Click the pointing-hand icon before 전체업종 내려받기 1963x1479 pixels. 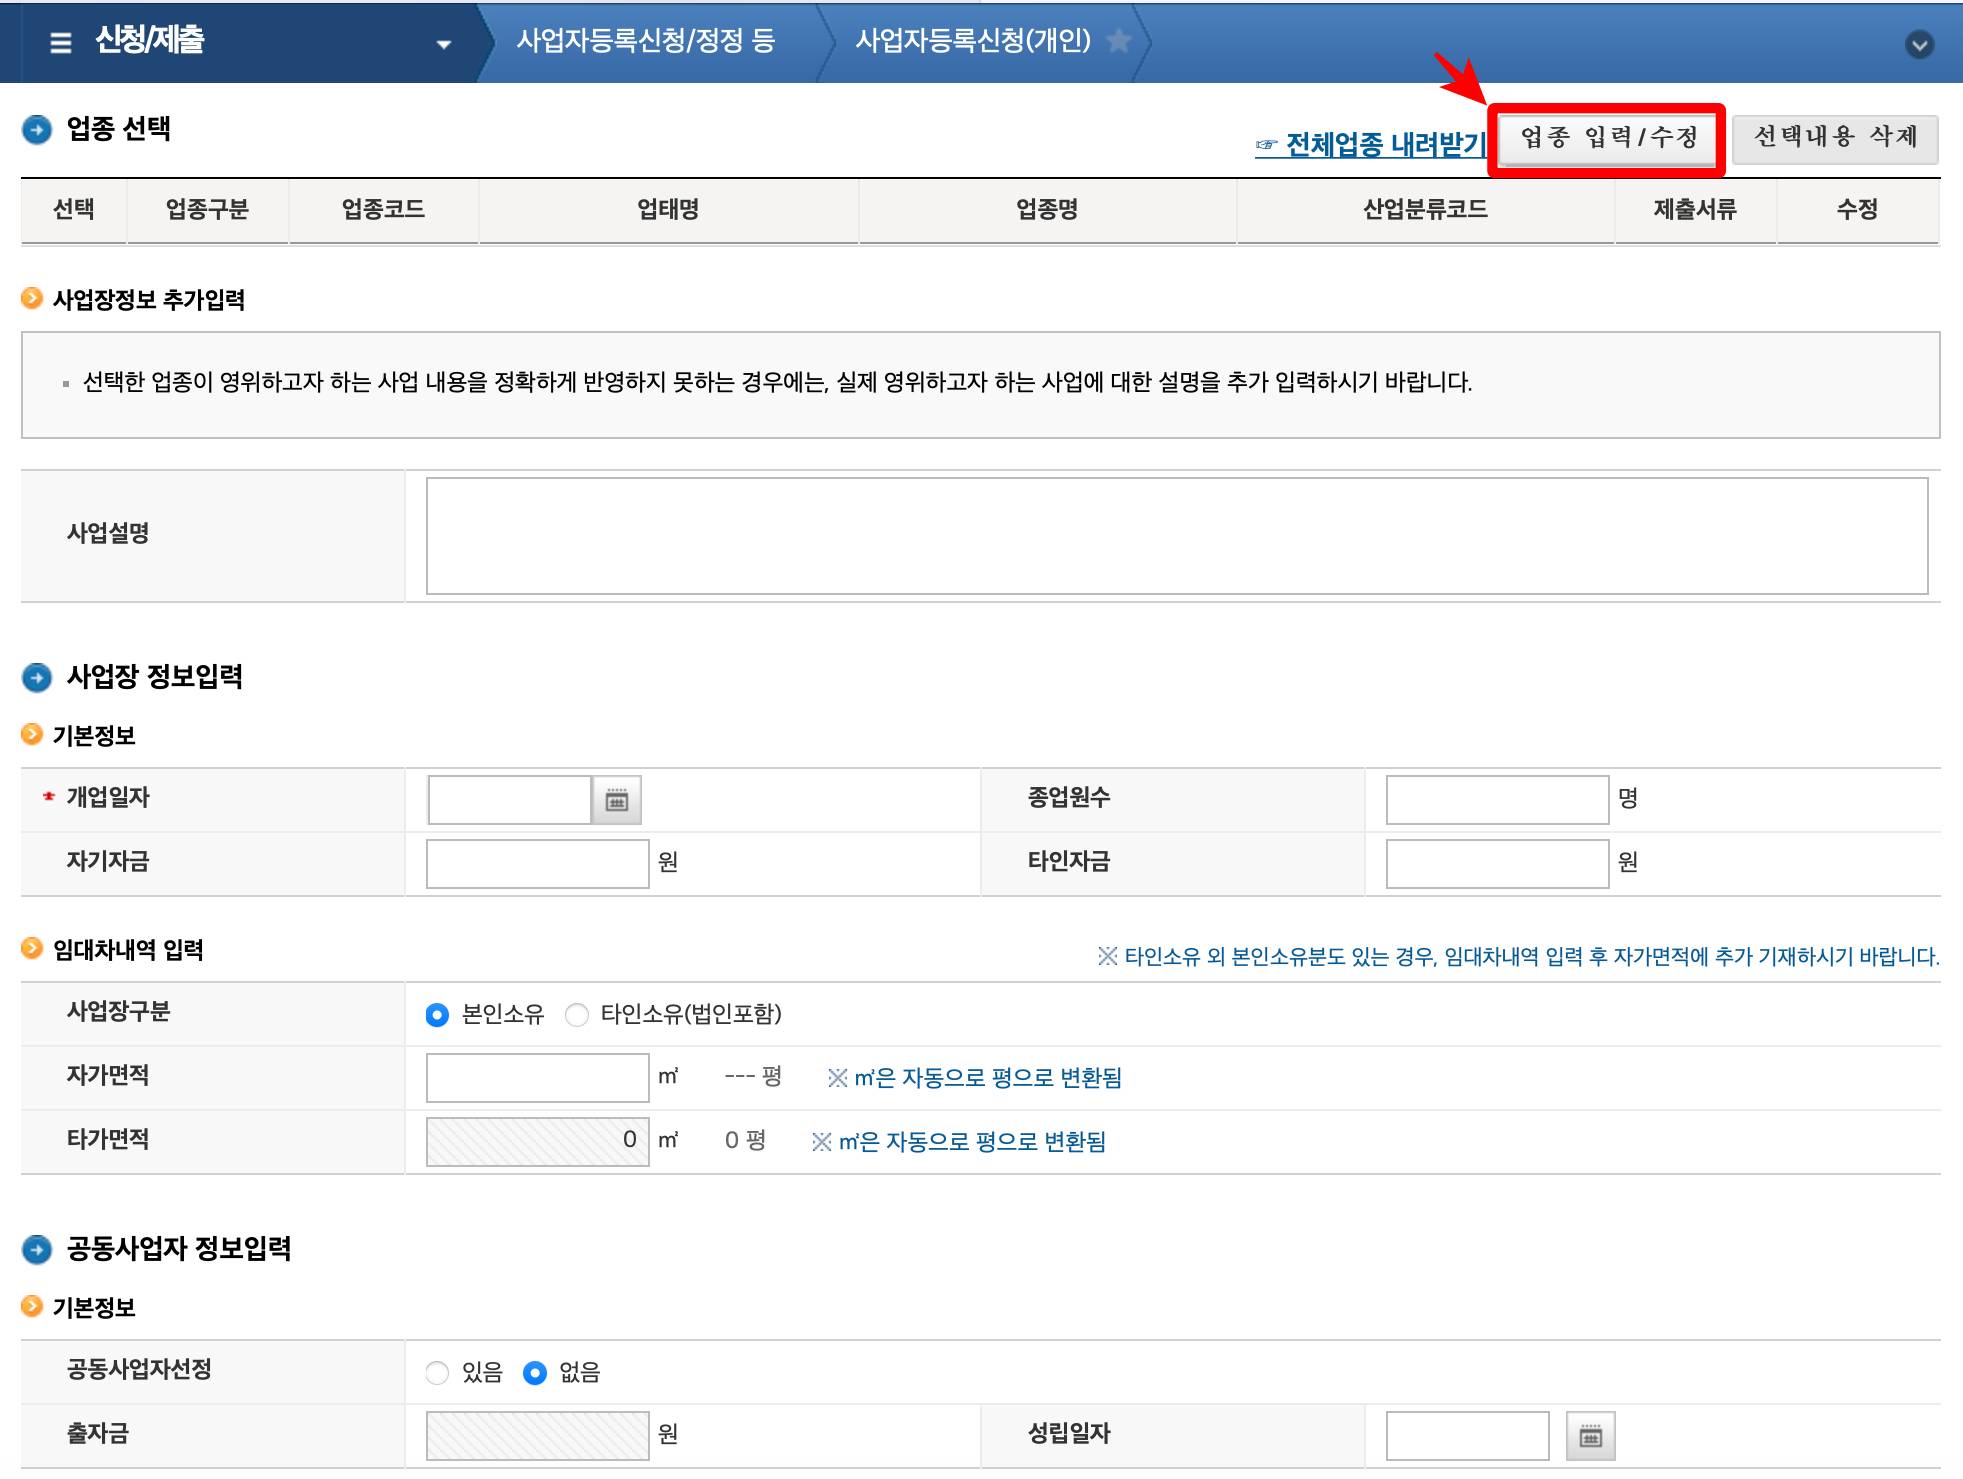(x=1265, y=144)
